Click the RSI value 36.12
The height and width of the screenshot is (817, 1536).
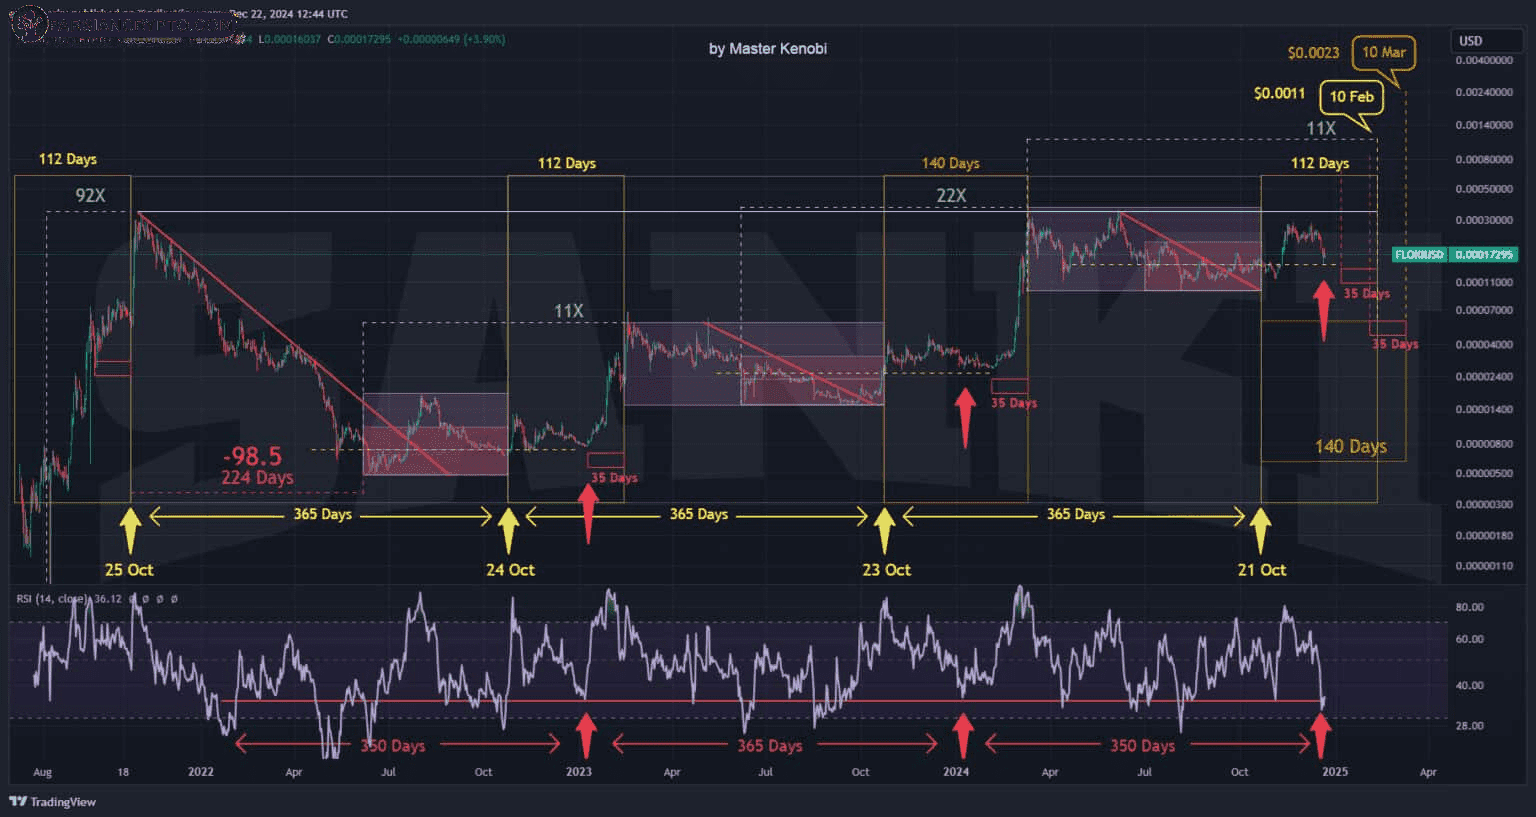pyautogui.click(x=108, y=599)
